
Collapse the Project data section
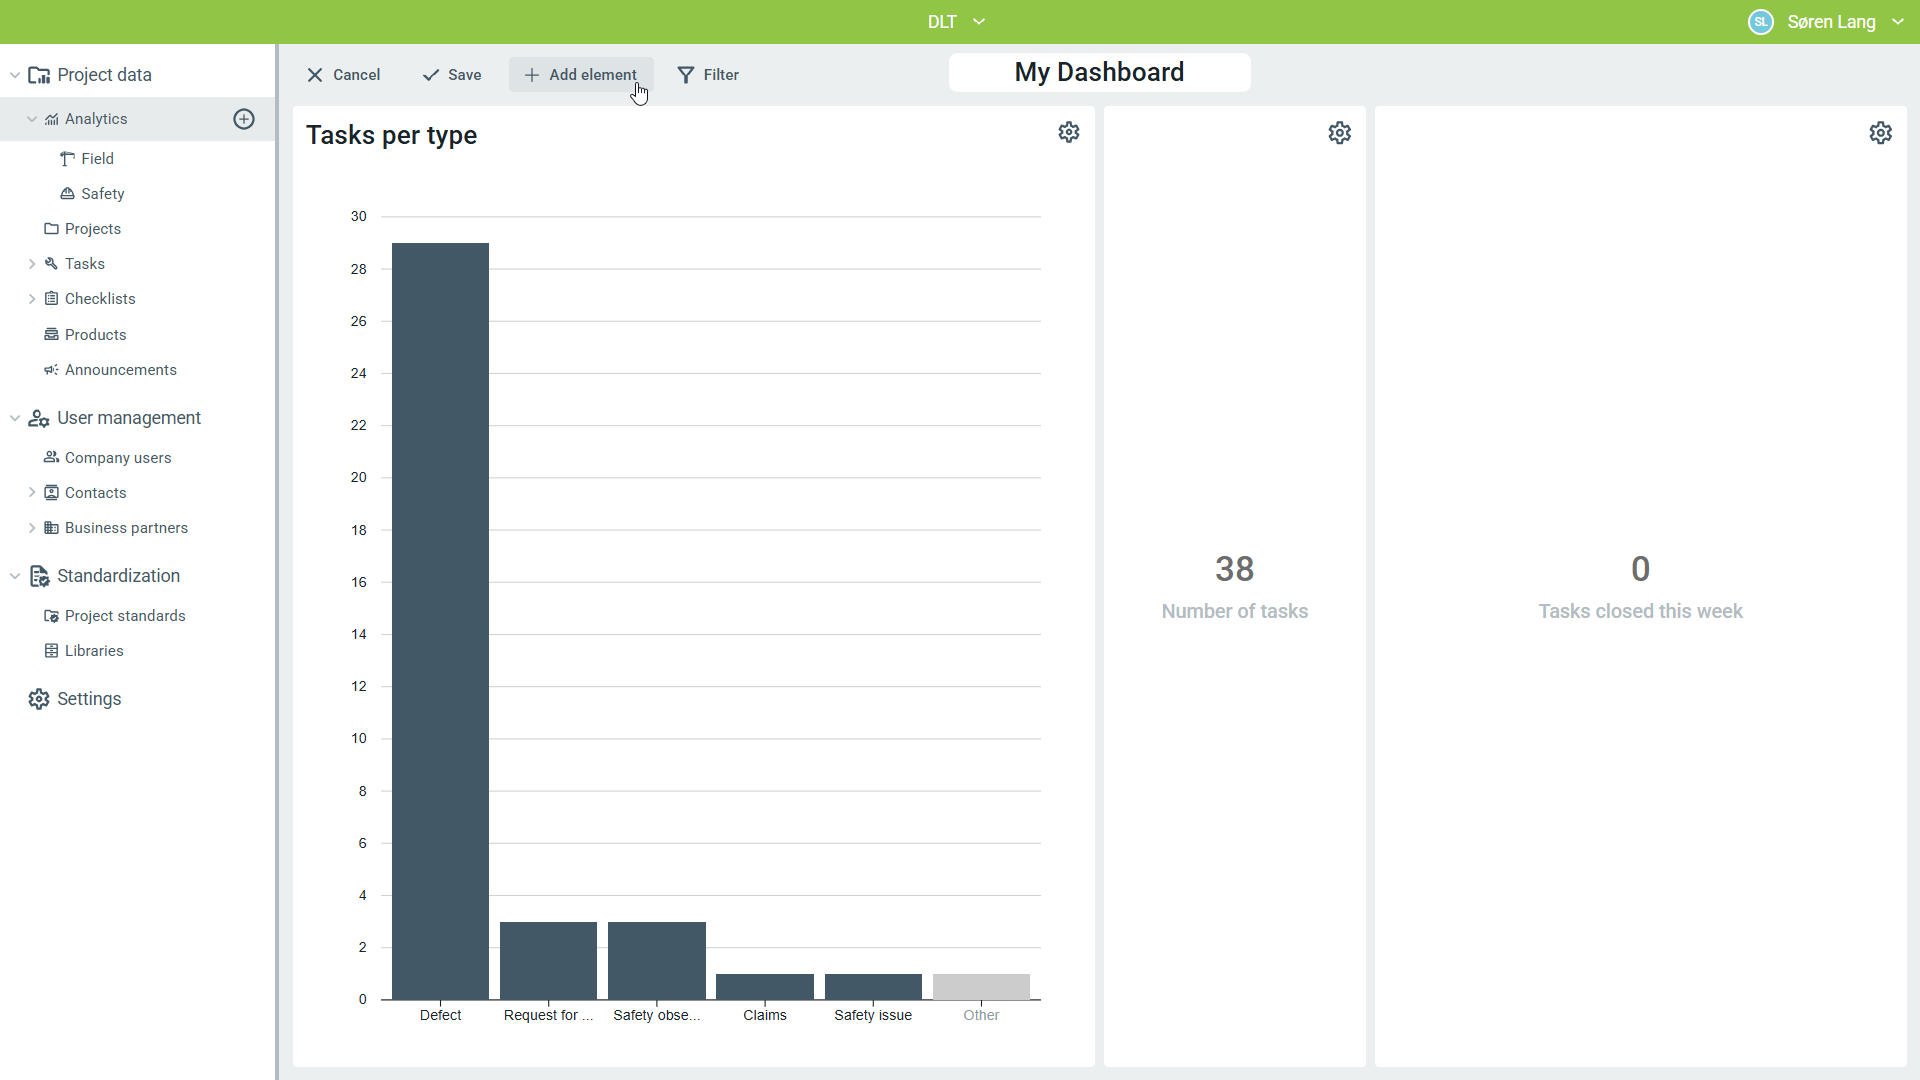[x=15, y=75]
